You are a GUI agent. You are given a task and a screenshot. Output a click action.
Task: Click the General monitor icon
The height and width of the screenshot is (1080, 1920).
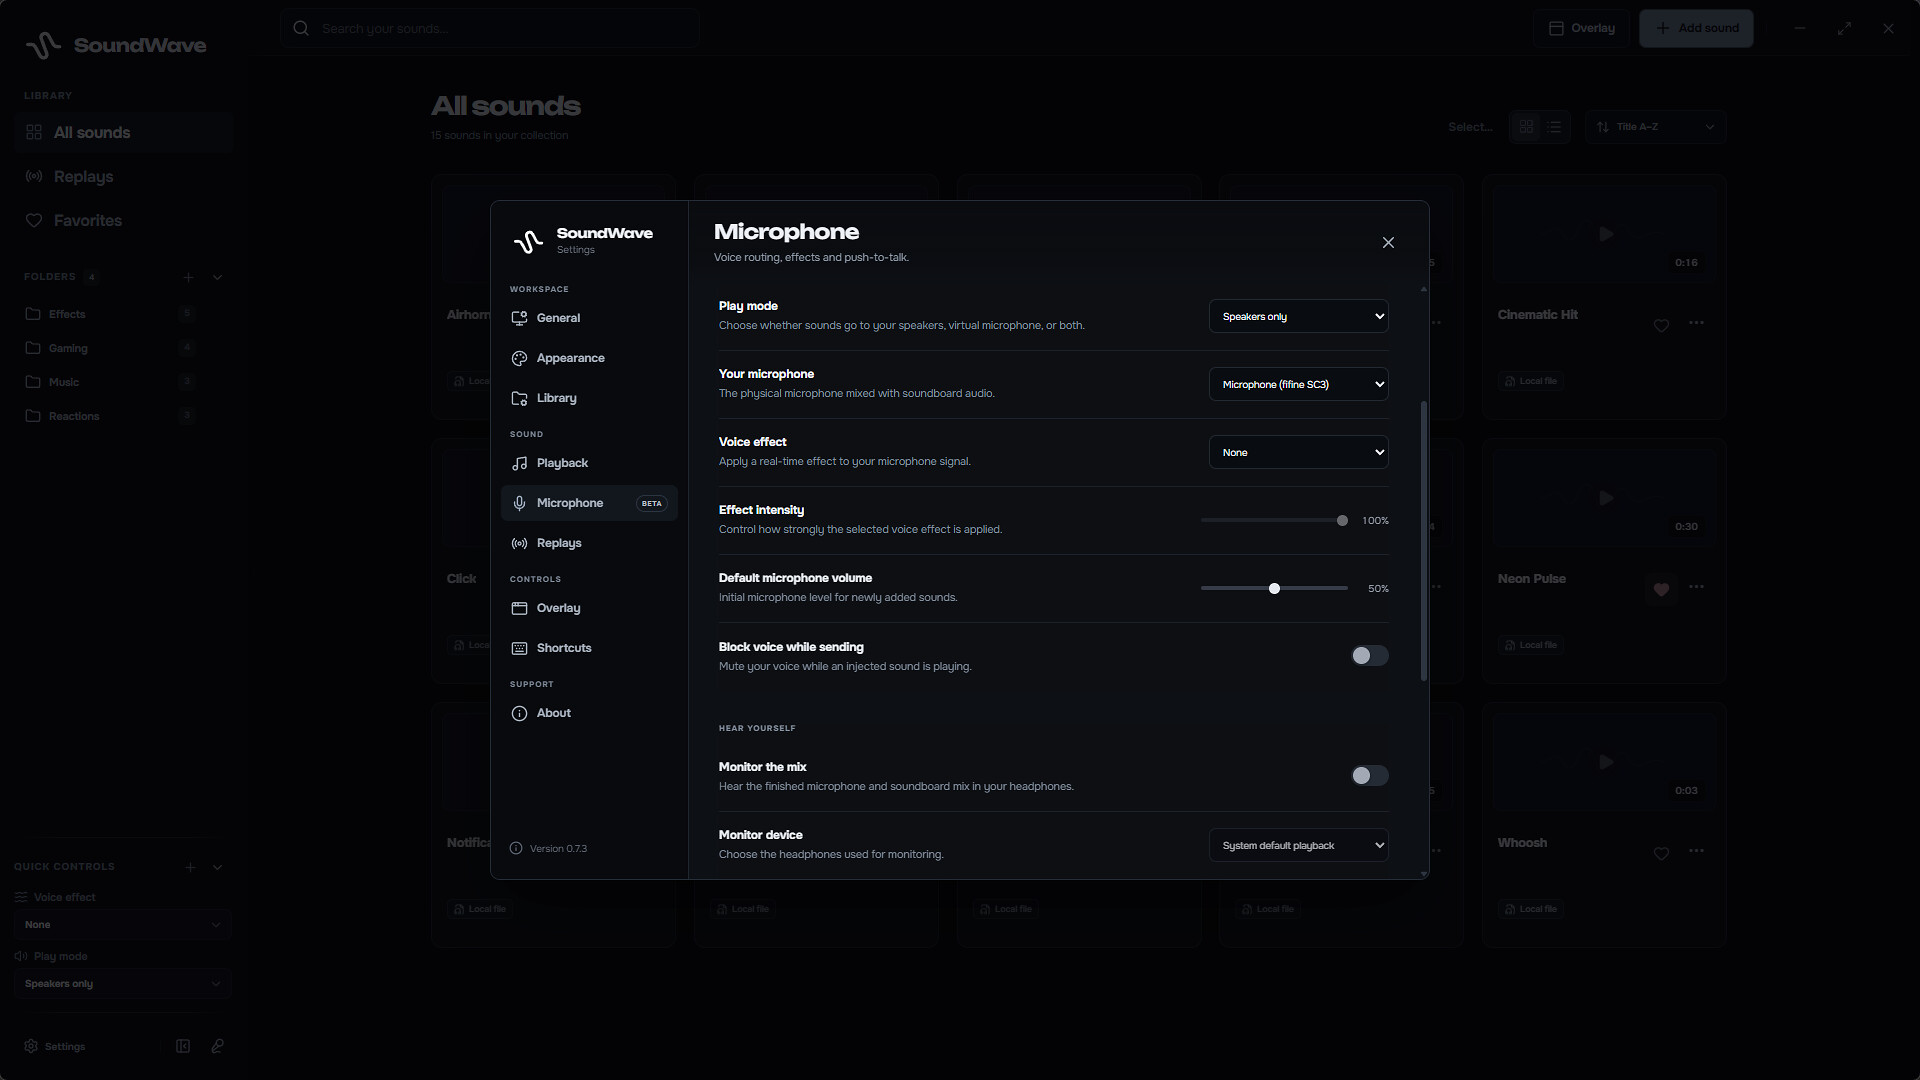click(x=519, y=318)
